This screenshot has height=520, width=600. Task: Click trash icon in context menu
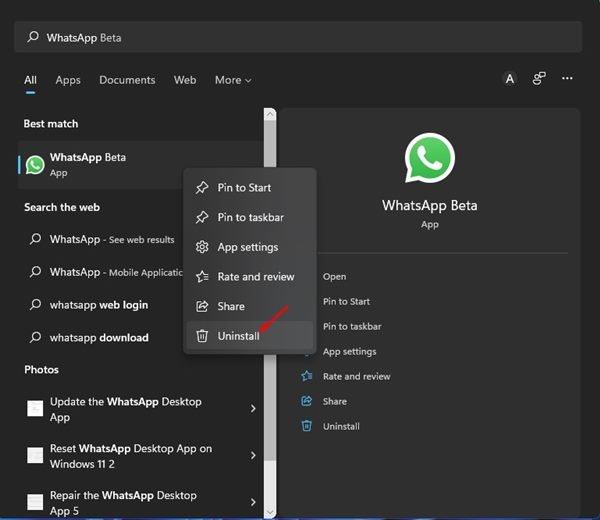202,336
